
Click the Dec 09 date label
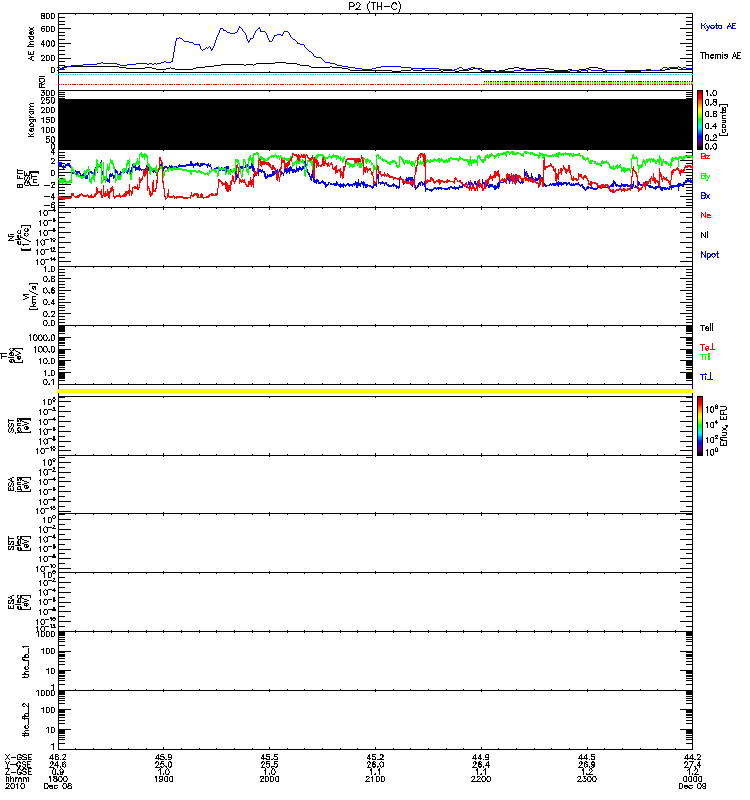[x=692, y=786]
